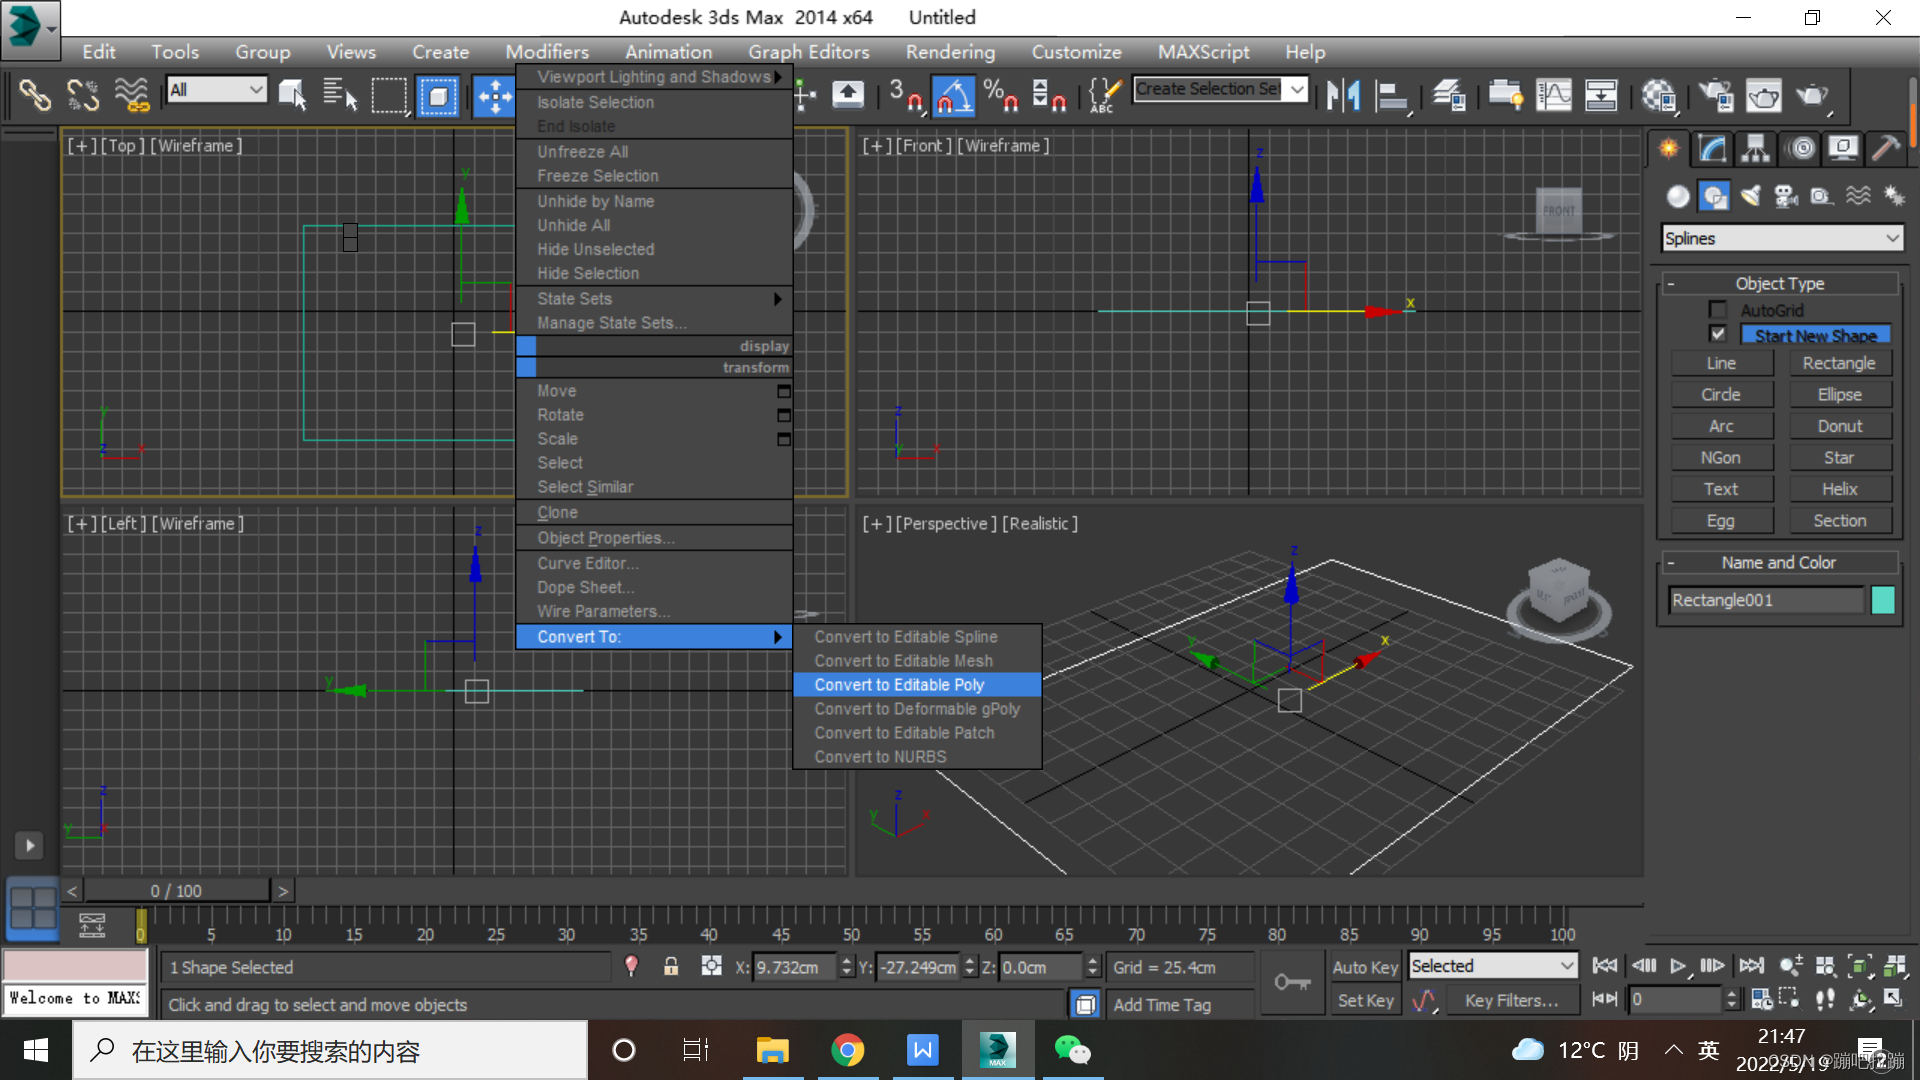Open the Render Setup icon

1716,95
